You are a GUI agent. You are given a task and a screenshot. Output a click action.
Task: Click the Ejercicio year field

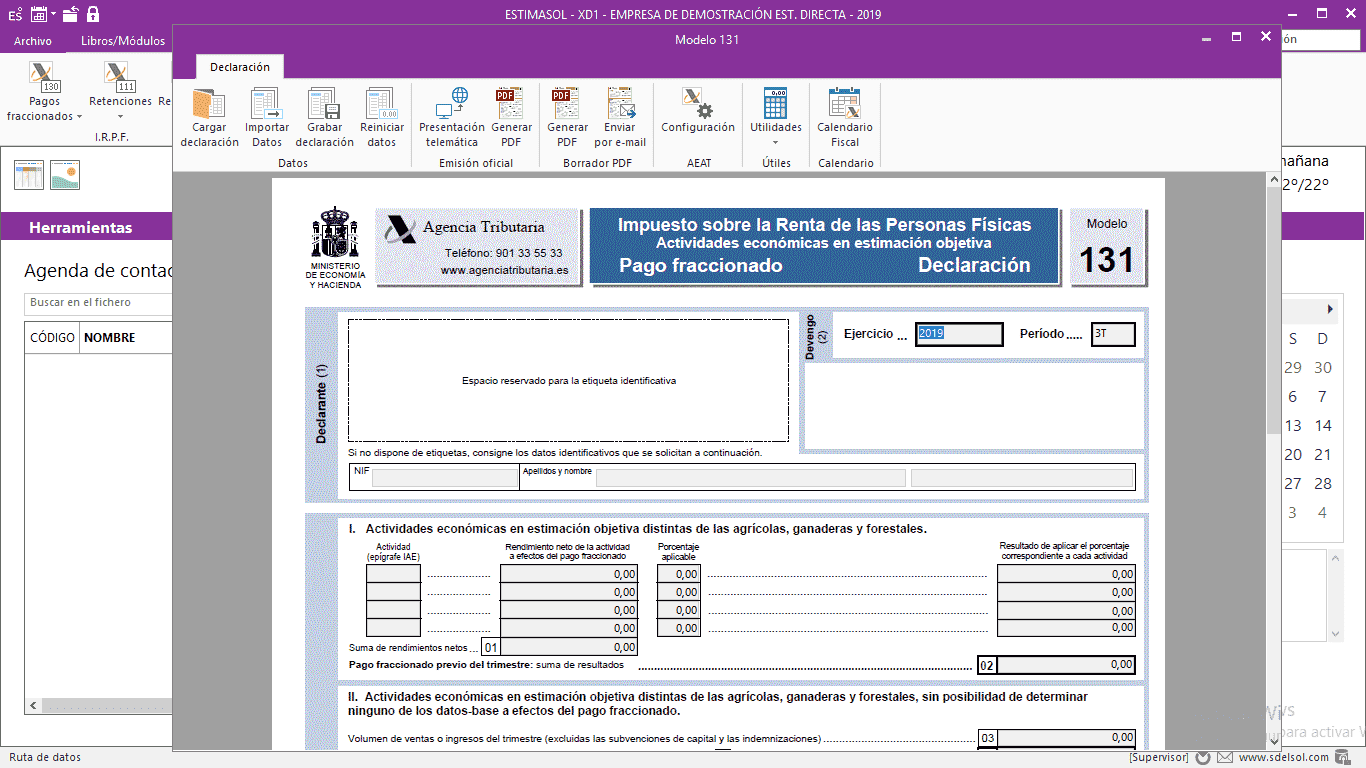(x=959, y=334)
